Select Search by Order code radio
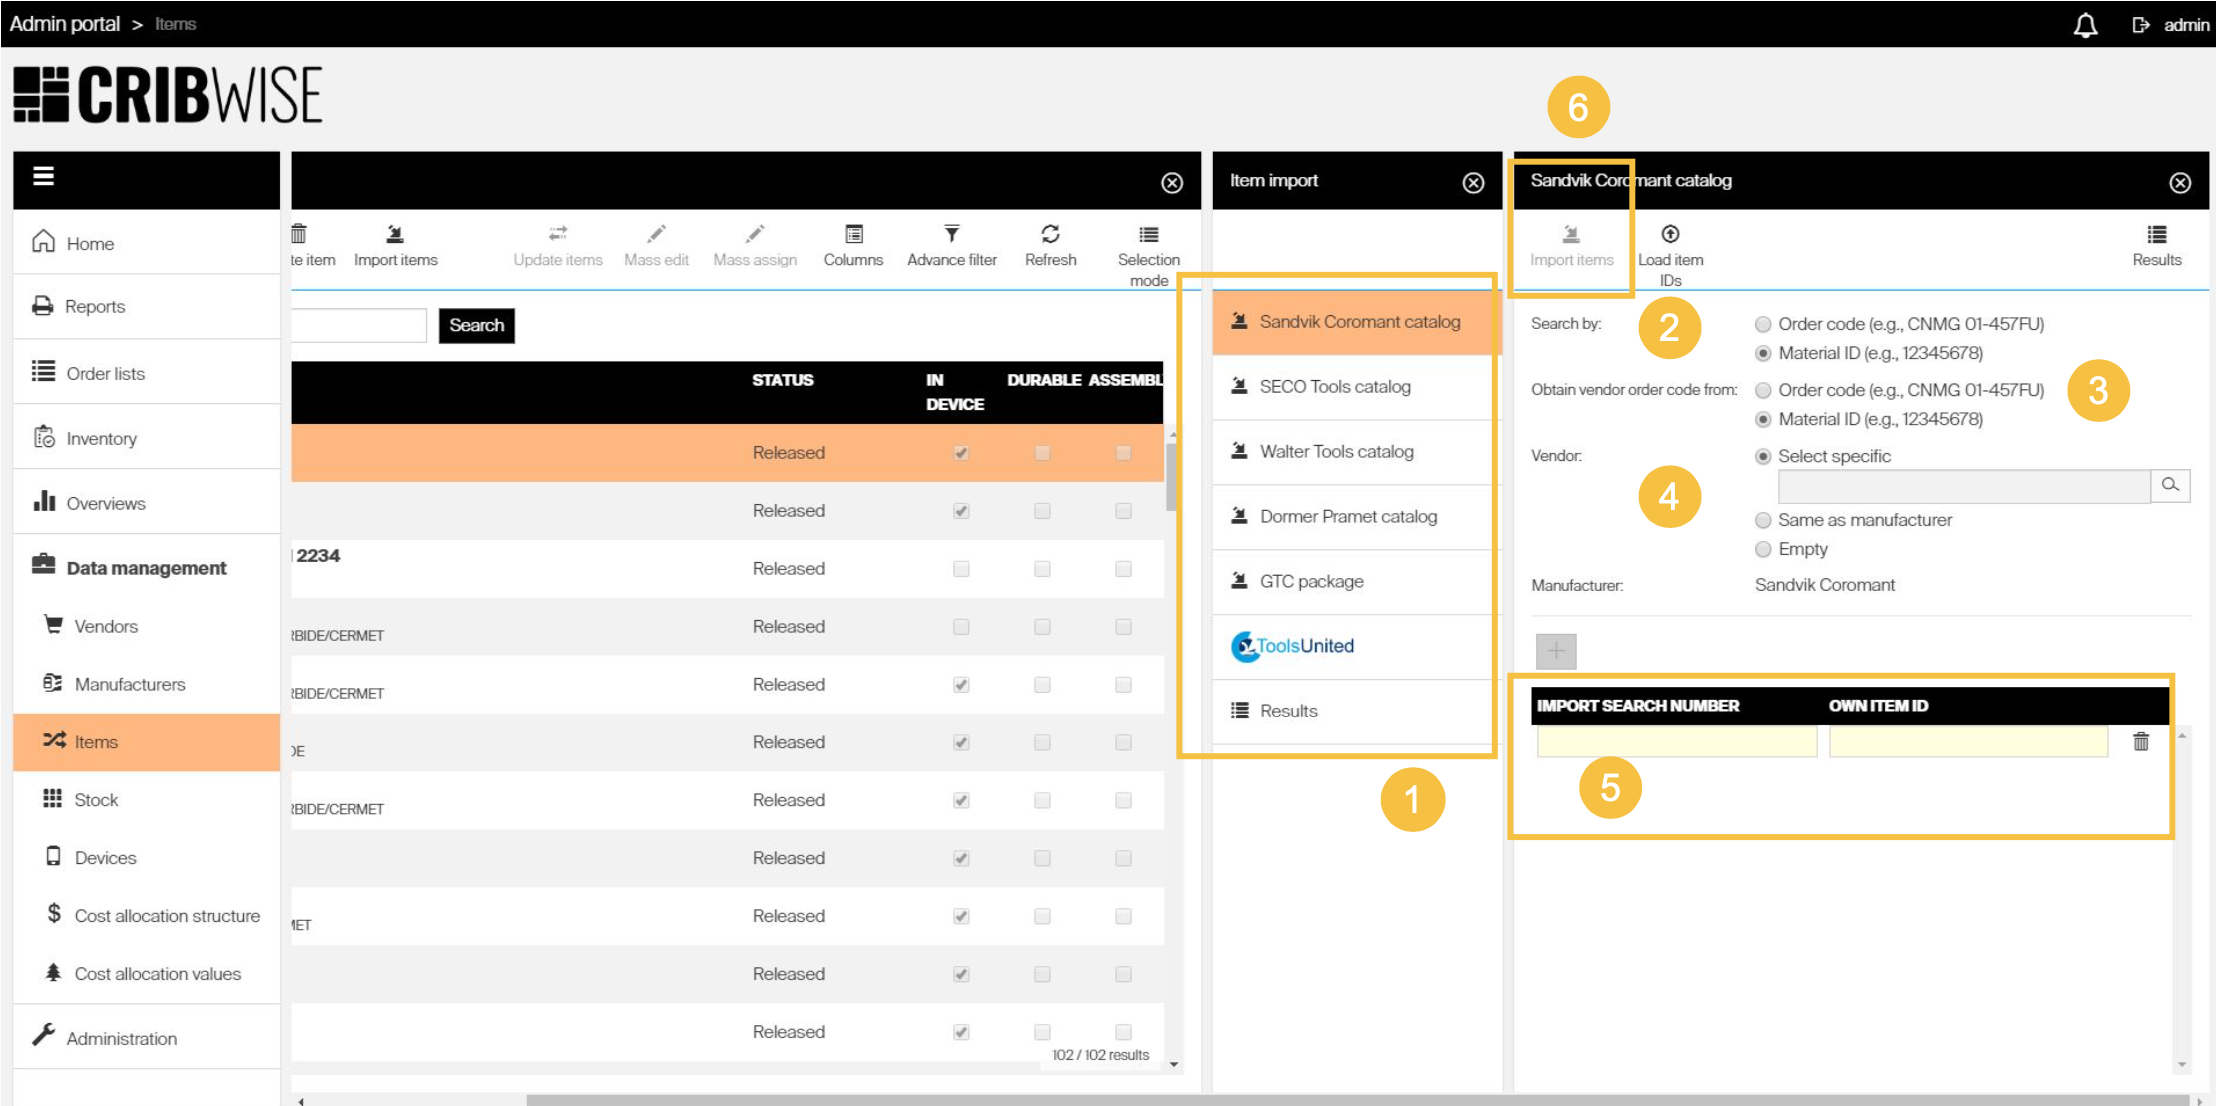The width and height of the screenshot is (2220, 1106). pos(1763,324)
